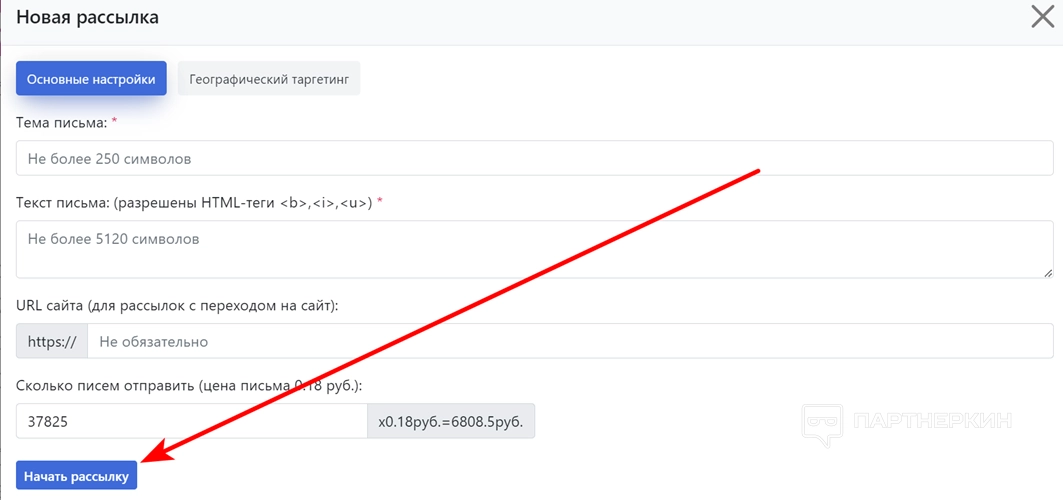Select the letters count field showing 37825
The image size is (1063, 500).
[x=192, y=422]
